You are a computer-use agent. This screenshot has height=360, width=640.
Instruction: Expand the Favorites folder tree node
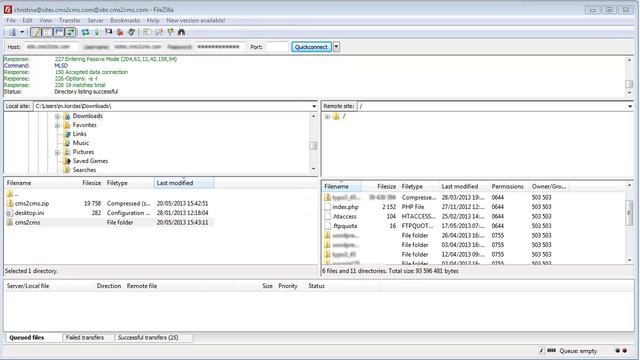tap(58, 125)
